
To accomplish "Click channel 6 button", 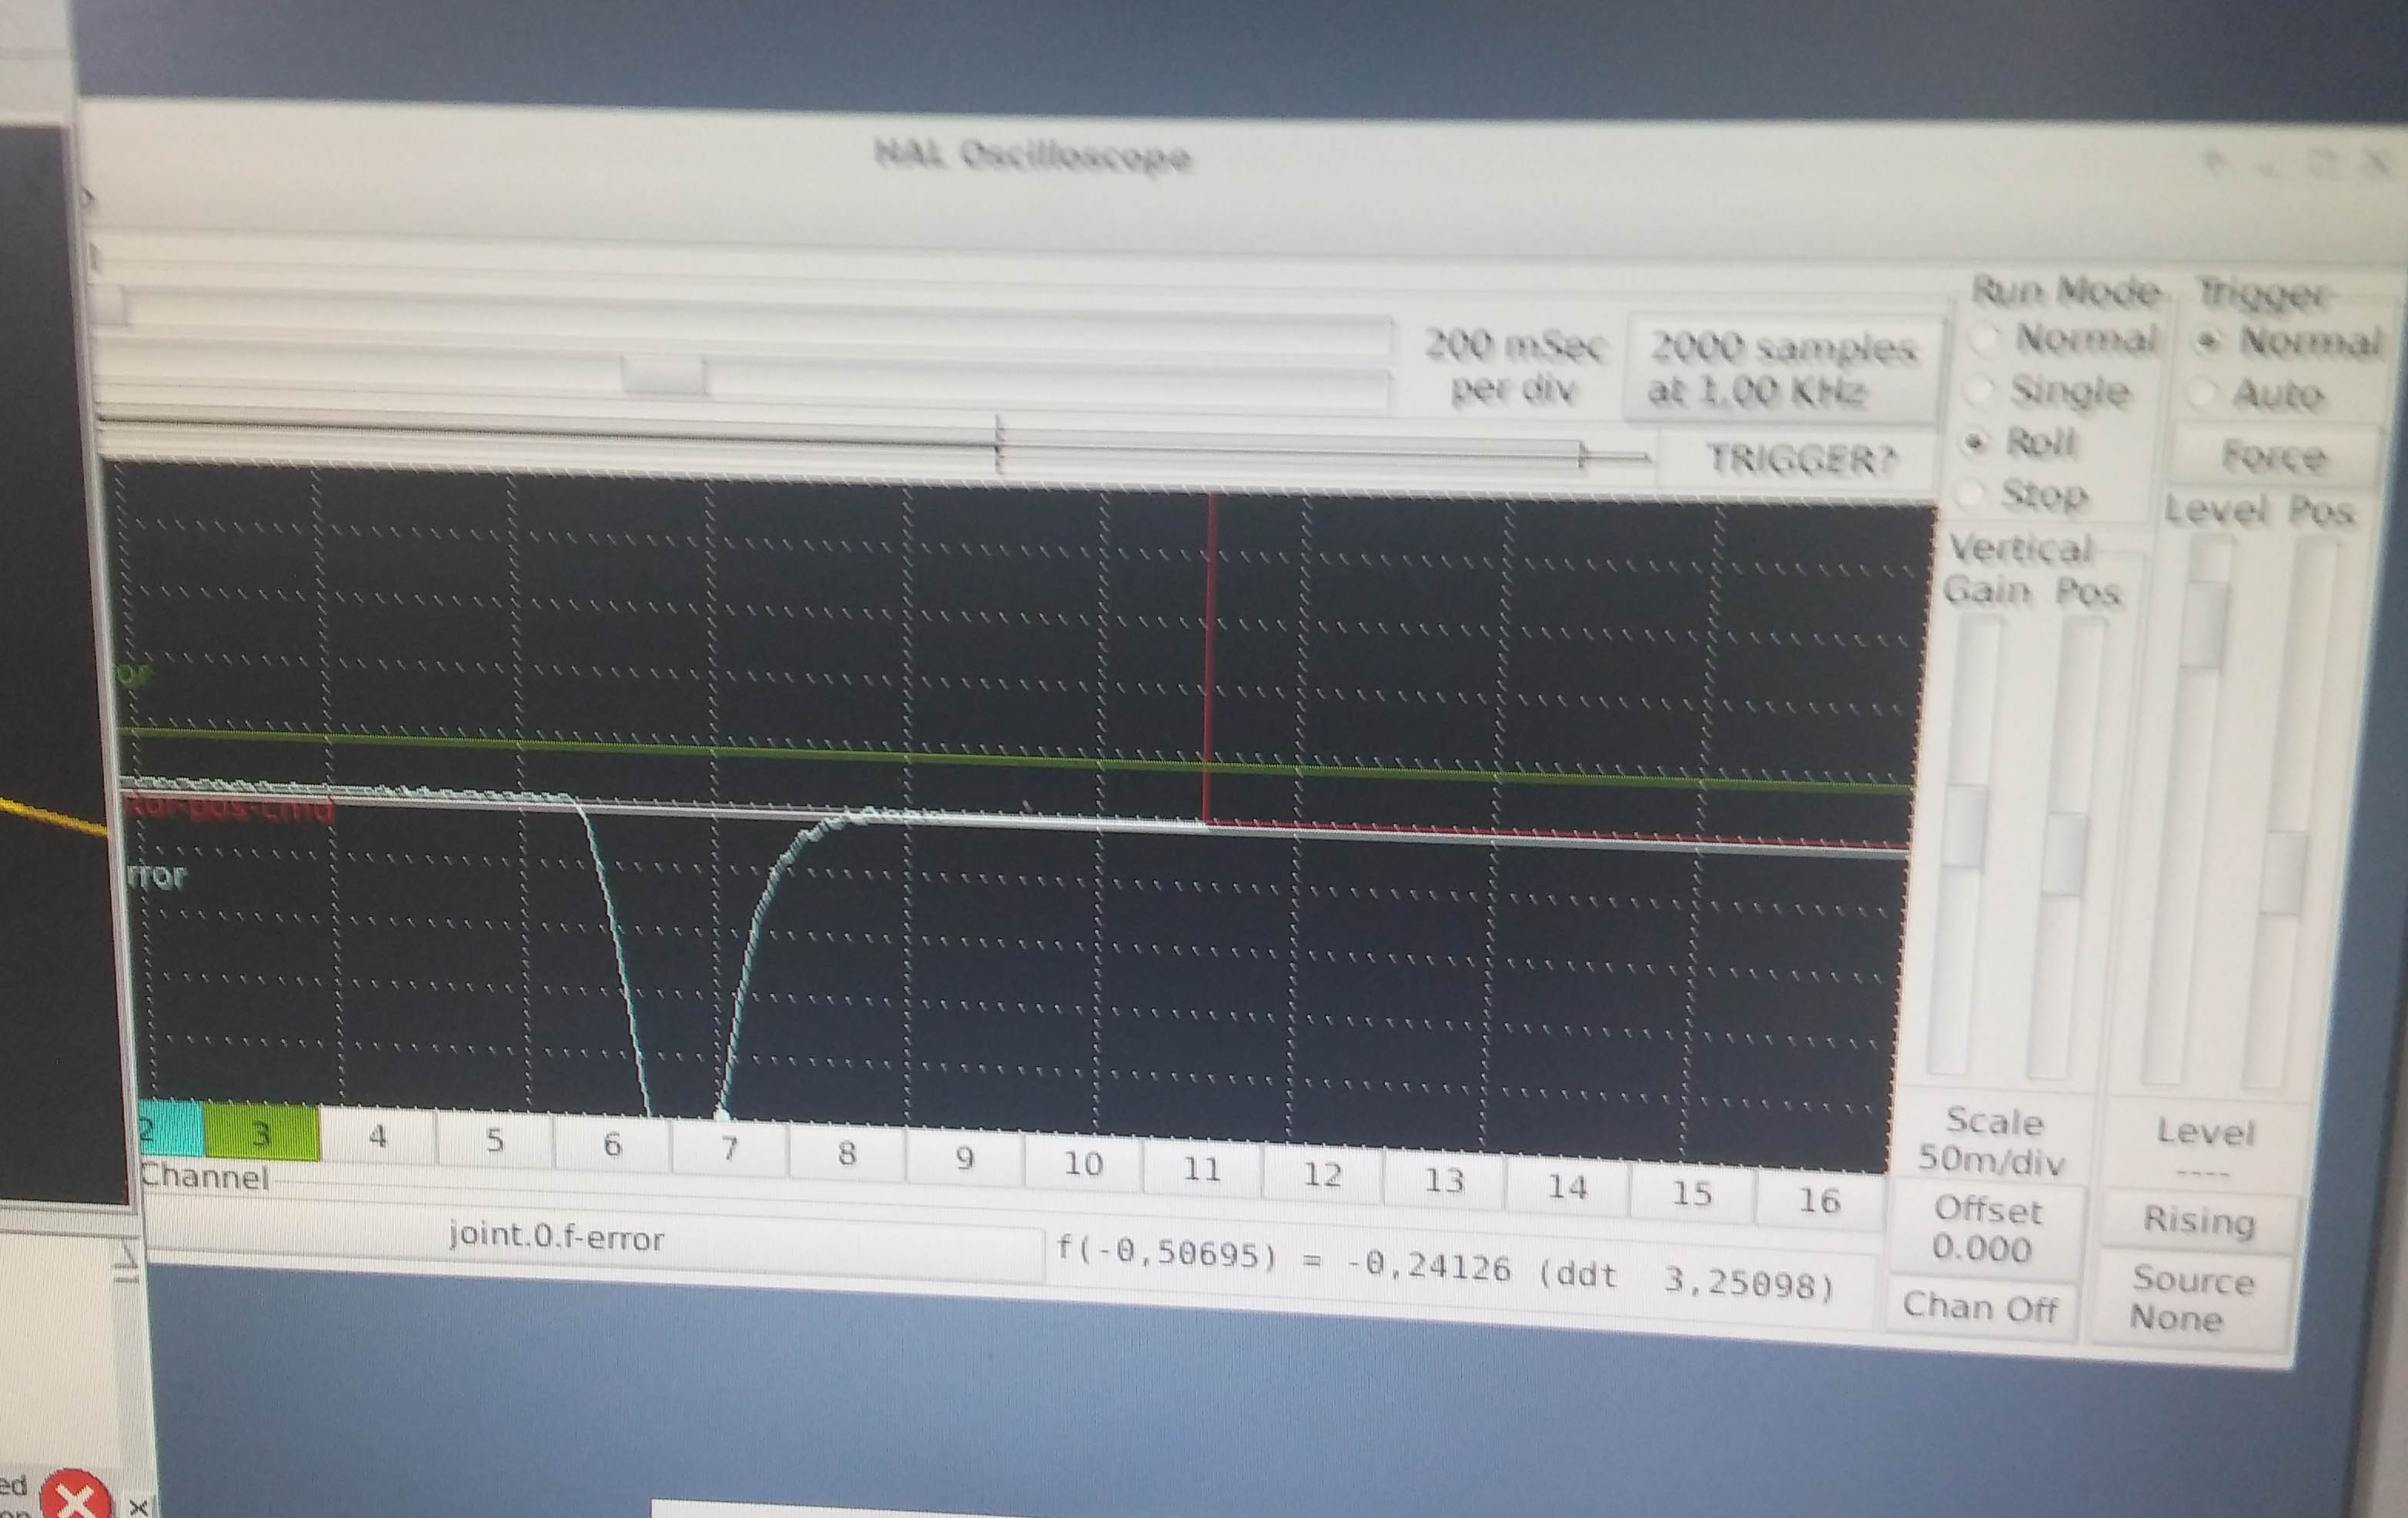I will [612, 1145].
